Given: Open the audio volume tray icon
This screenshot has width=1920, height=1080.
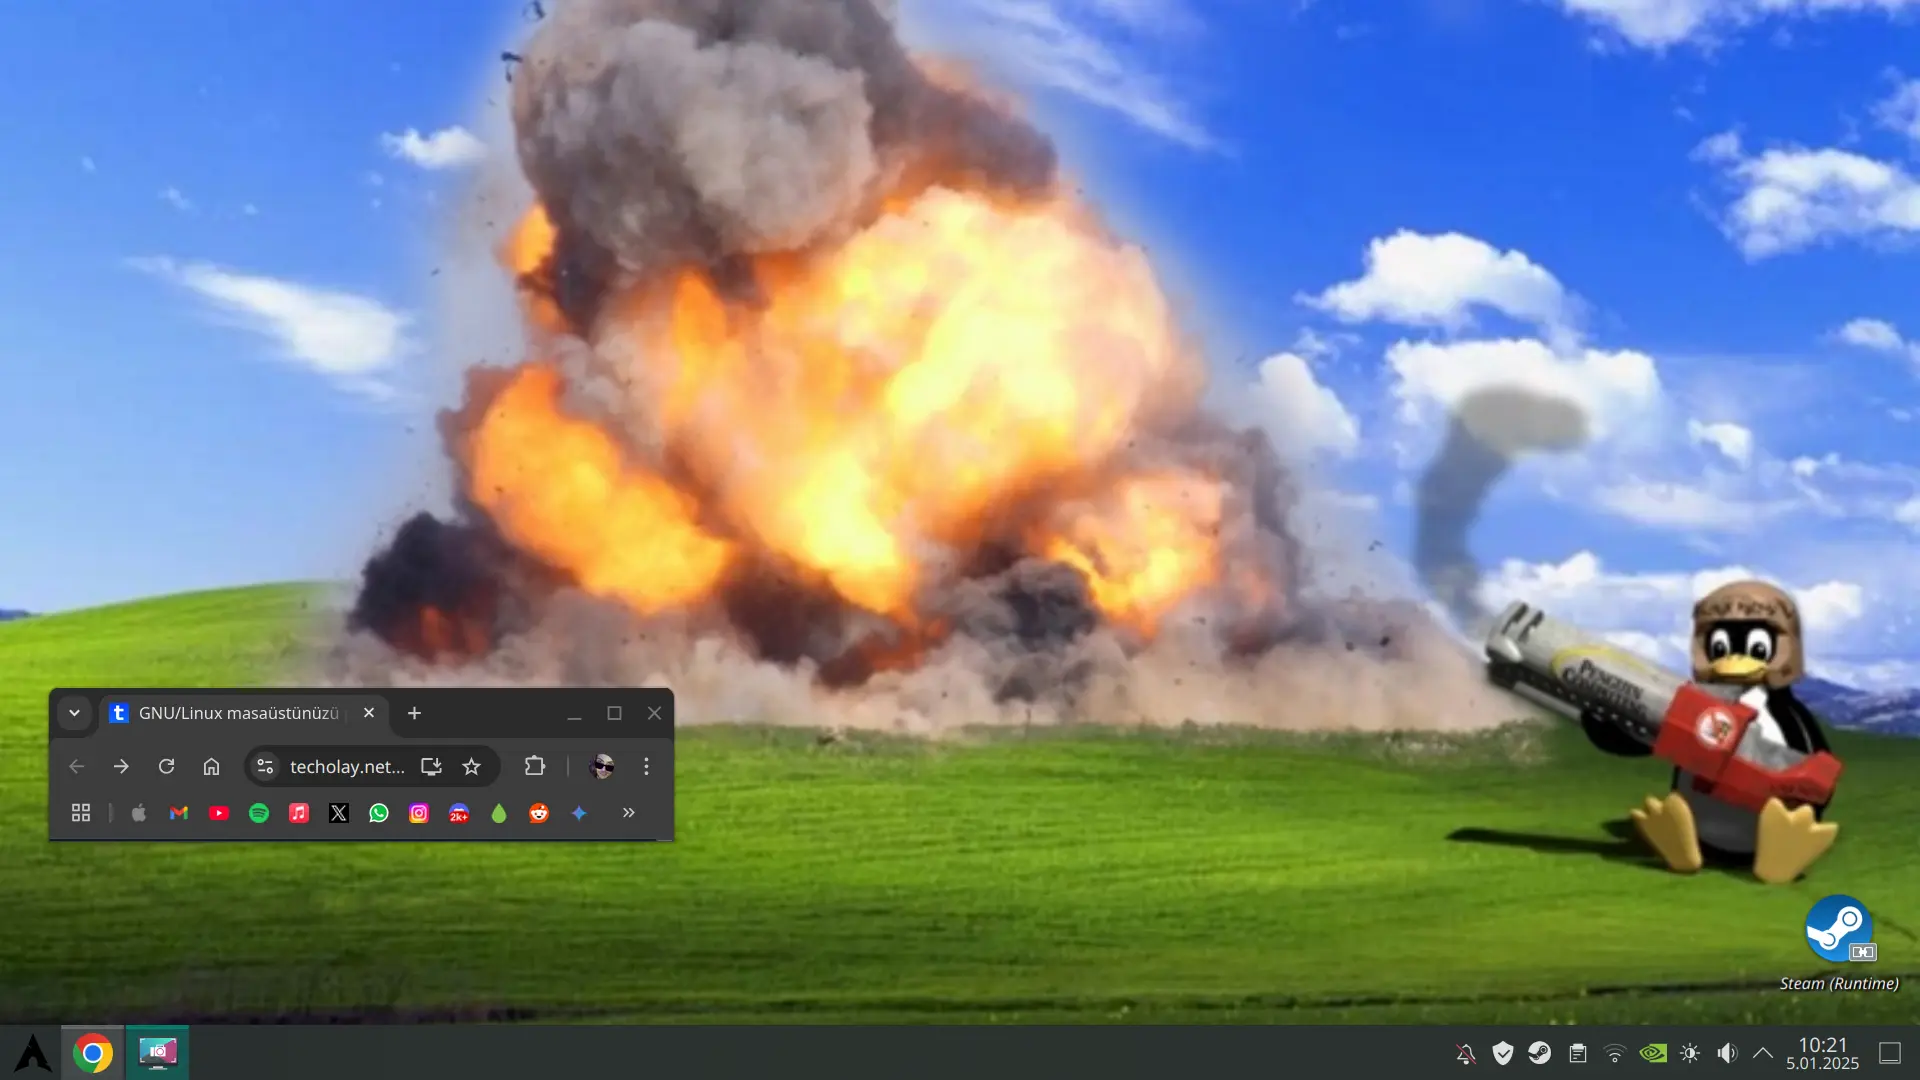Looking at the screenshot, I should tap(1727, 1053).
